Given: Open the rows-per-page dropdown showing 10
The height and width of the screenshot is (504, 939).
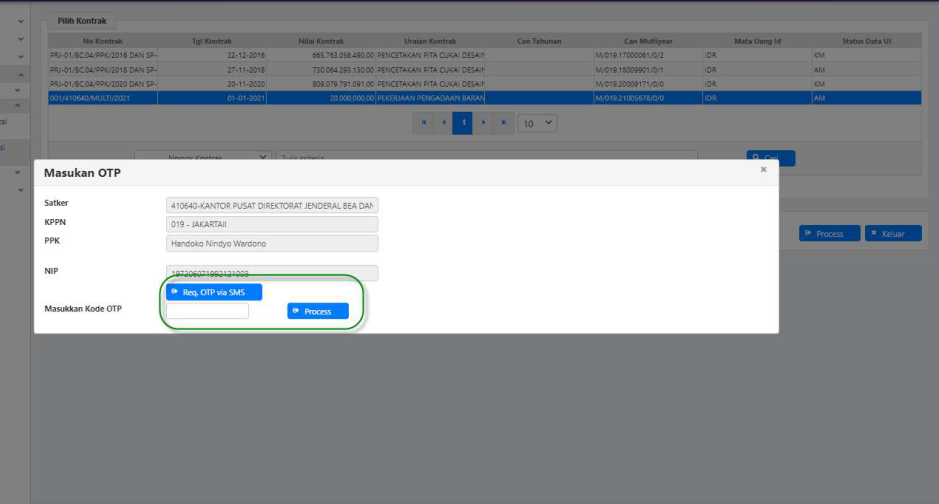Looking at the screenshot, I should pos(537,123).
